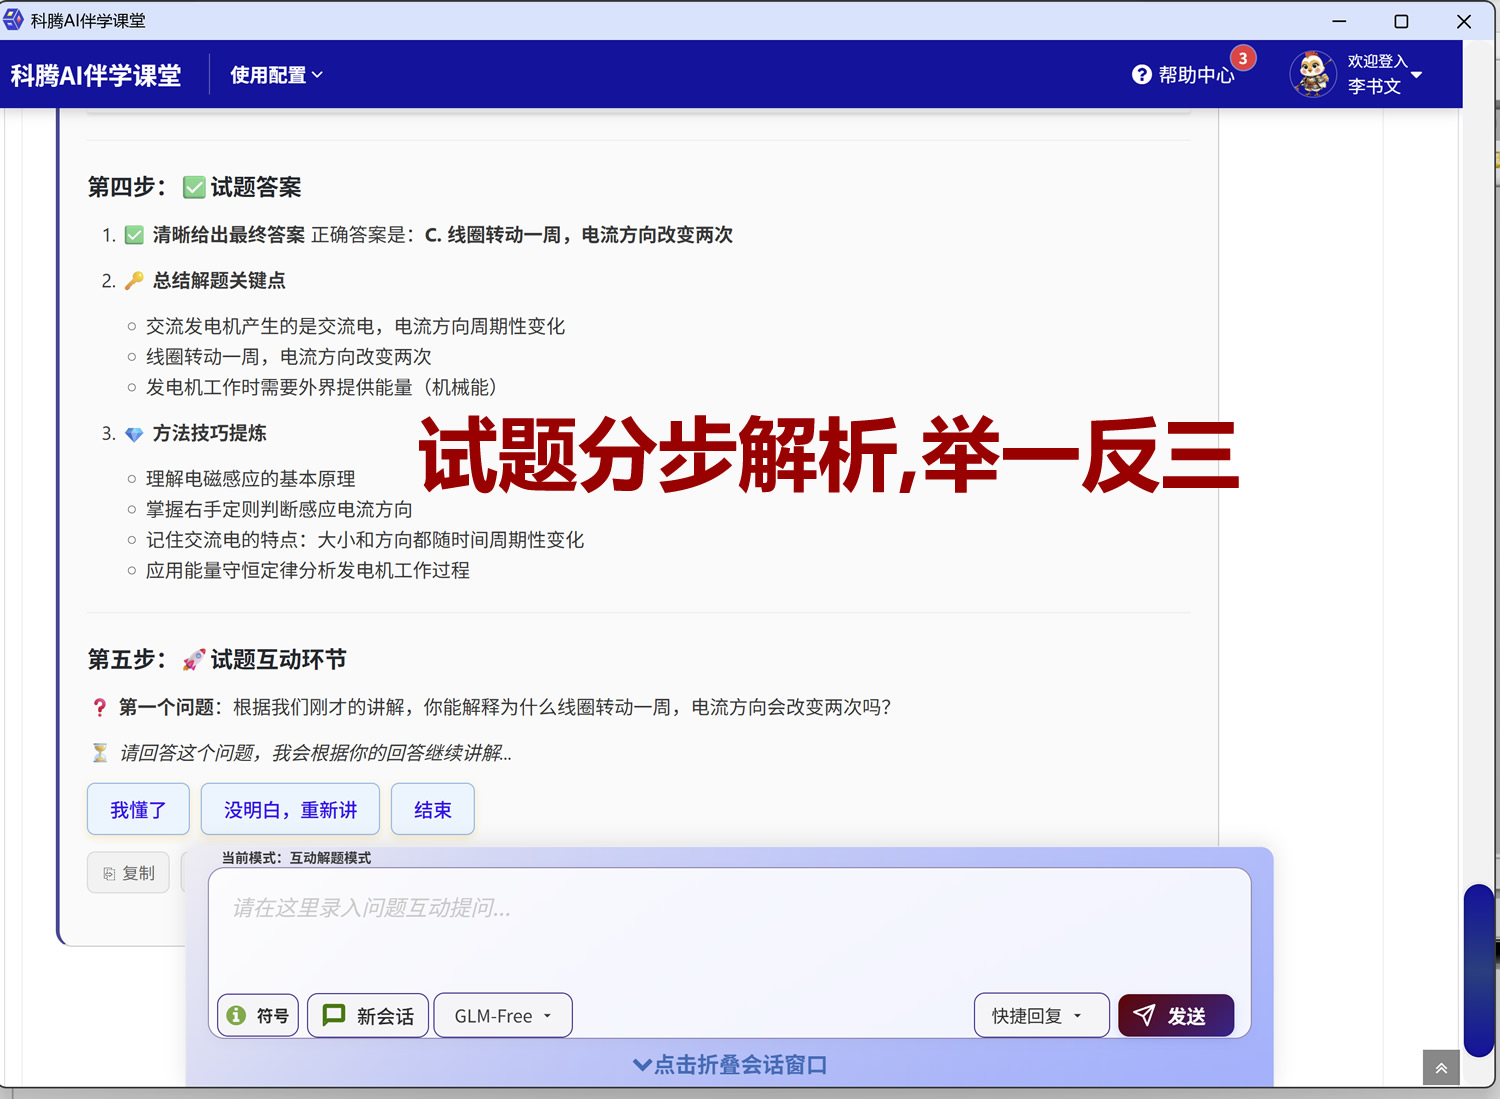The width and height of the screenshot is (1500, 1099).
Task: Expand the GLM-Free model dropdown
Action: click(502, 1015)
